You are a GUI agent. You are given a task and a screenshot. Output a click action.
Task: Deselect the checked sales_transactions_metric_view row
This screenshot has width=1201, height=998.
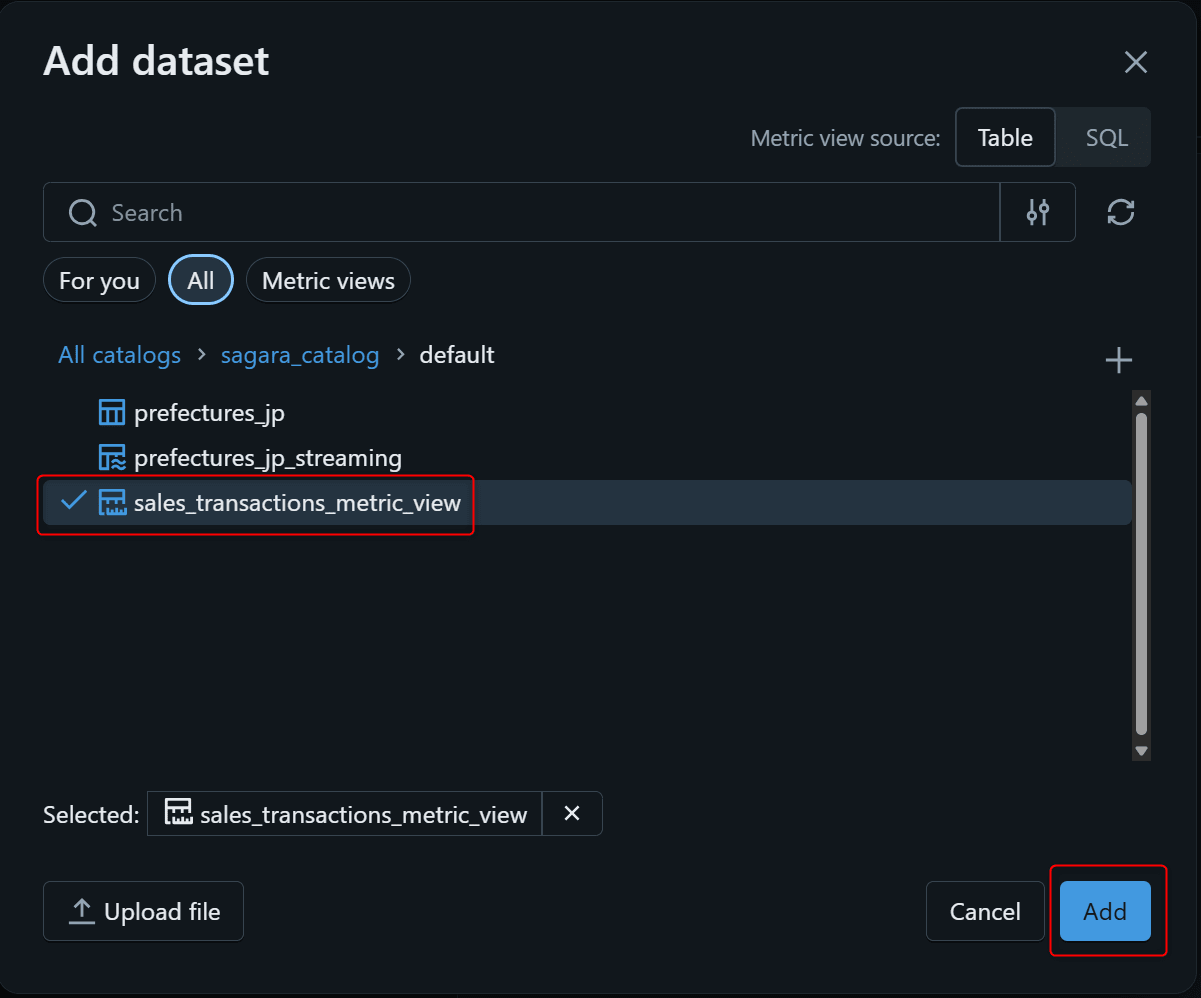[x=297, y=503]
